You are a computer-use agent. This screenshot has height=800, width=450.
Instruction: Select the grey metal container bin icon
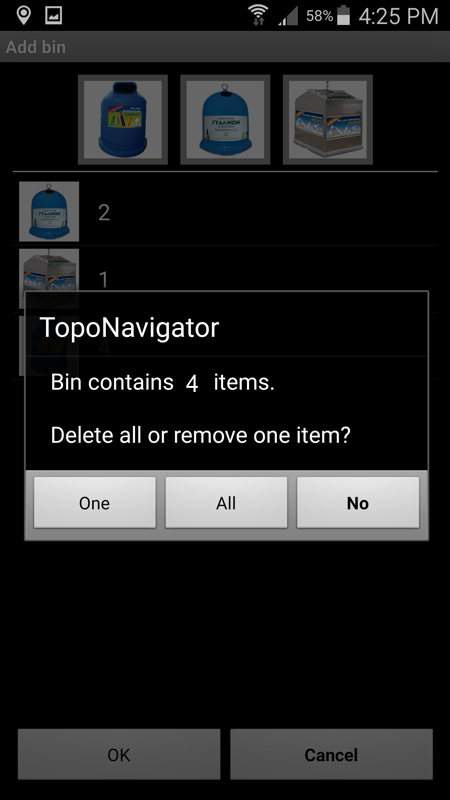pyautogui.click(x=328, y=119)
